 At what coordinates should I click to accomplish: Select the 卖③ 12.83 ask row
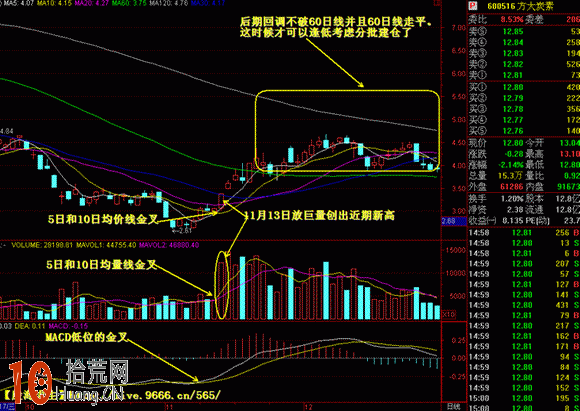pyautogui.click(x=524, y=53)
